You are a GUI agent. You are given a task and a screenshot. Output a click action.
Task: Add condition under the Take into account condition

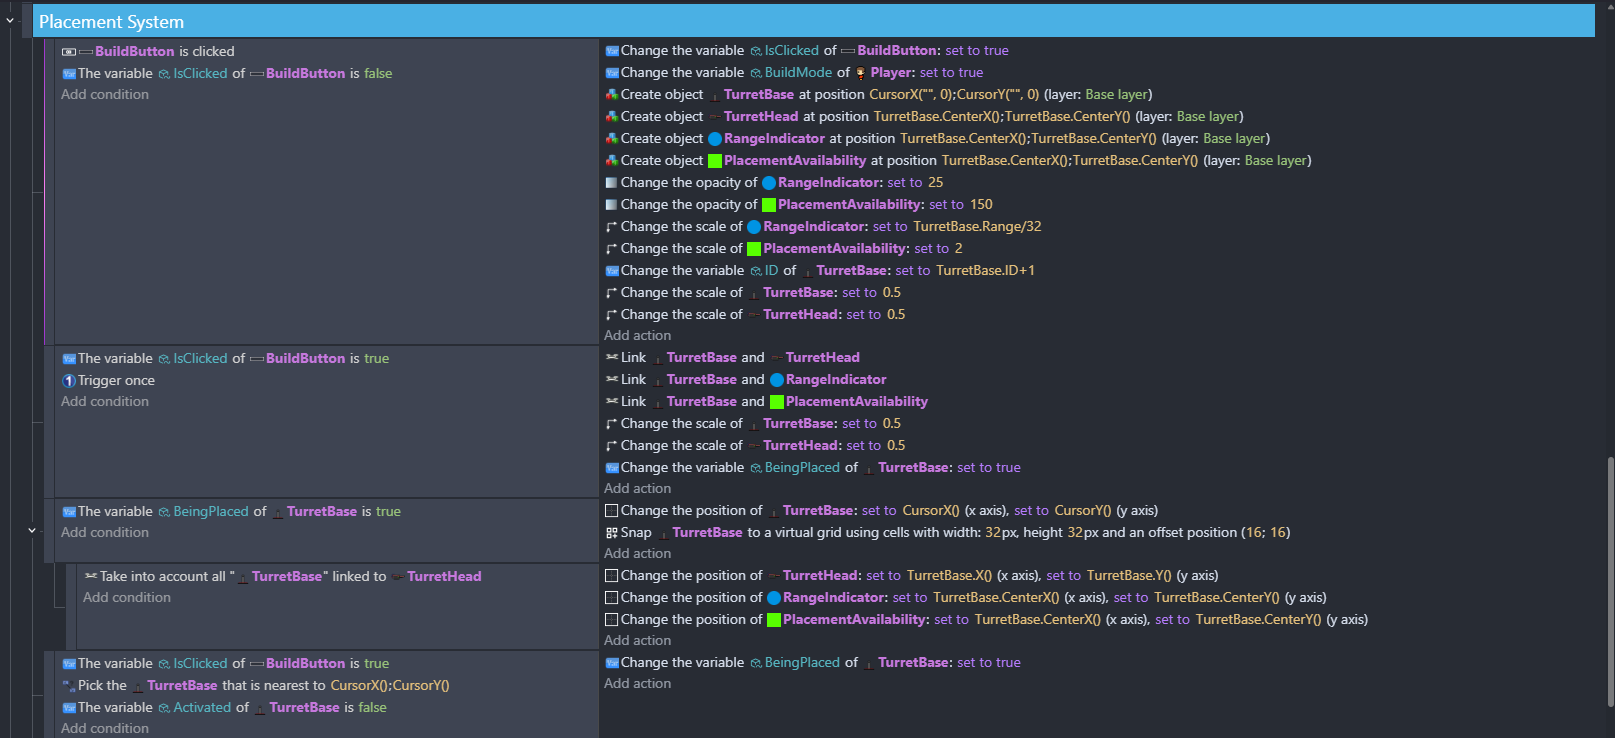click(x=127, y=598)
